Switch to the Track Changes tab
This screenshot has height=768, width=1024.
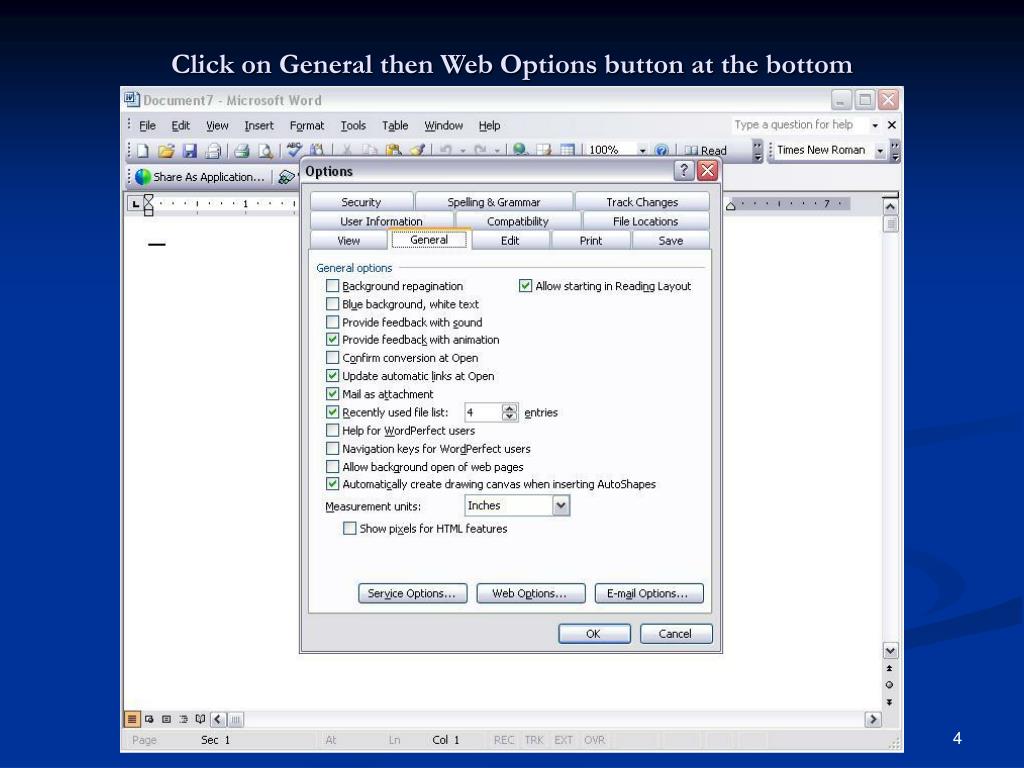(x=642, y=202)
